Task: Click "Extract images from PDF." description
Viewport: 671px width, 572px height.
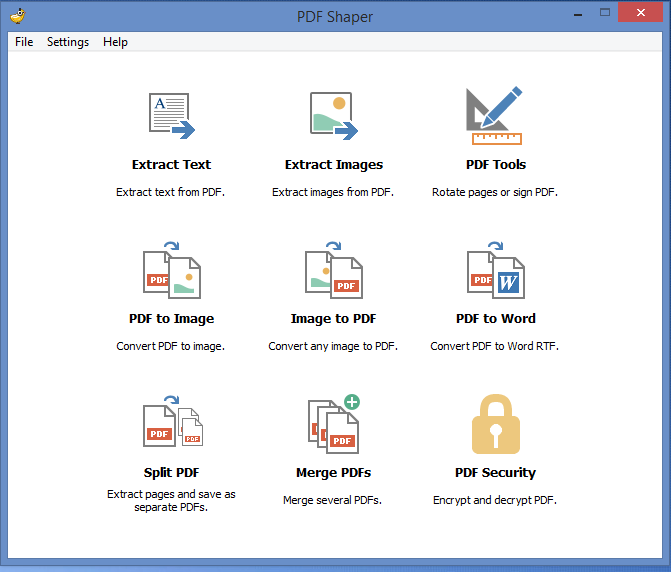Action: pos(333,193)
